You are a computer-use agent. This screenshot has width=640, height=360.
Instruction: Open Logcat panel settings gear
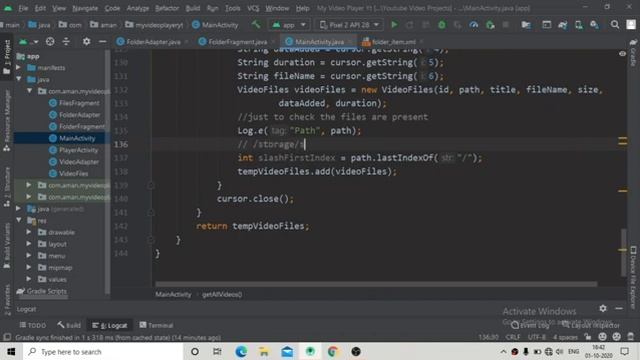click(x=603, y=309)
